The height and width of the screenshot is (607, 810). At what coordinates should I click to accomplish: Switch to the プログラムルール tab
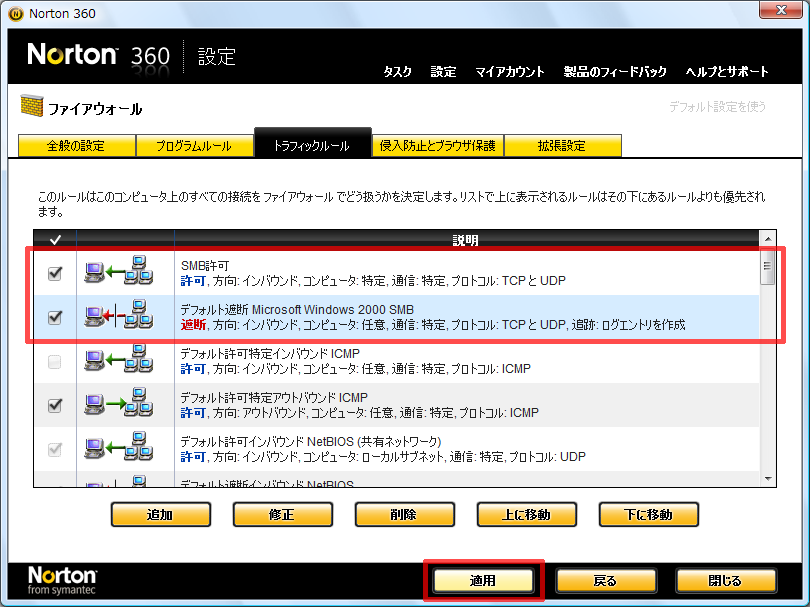[193, 146]
